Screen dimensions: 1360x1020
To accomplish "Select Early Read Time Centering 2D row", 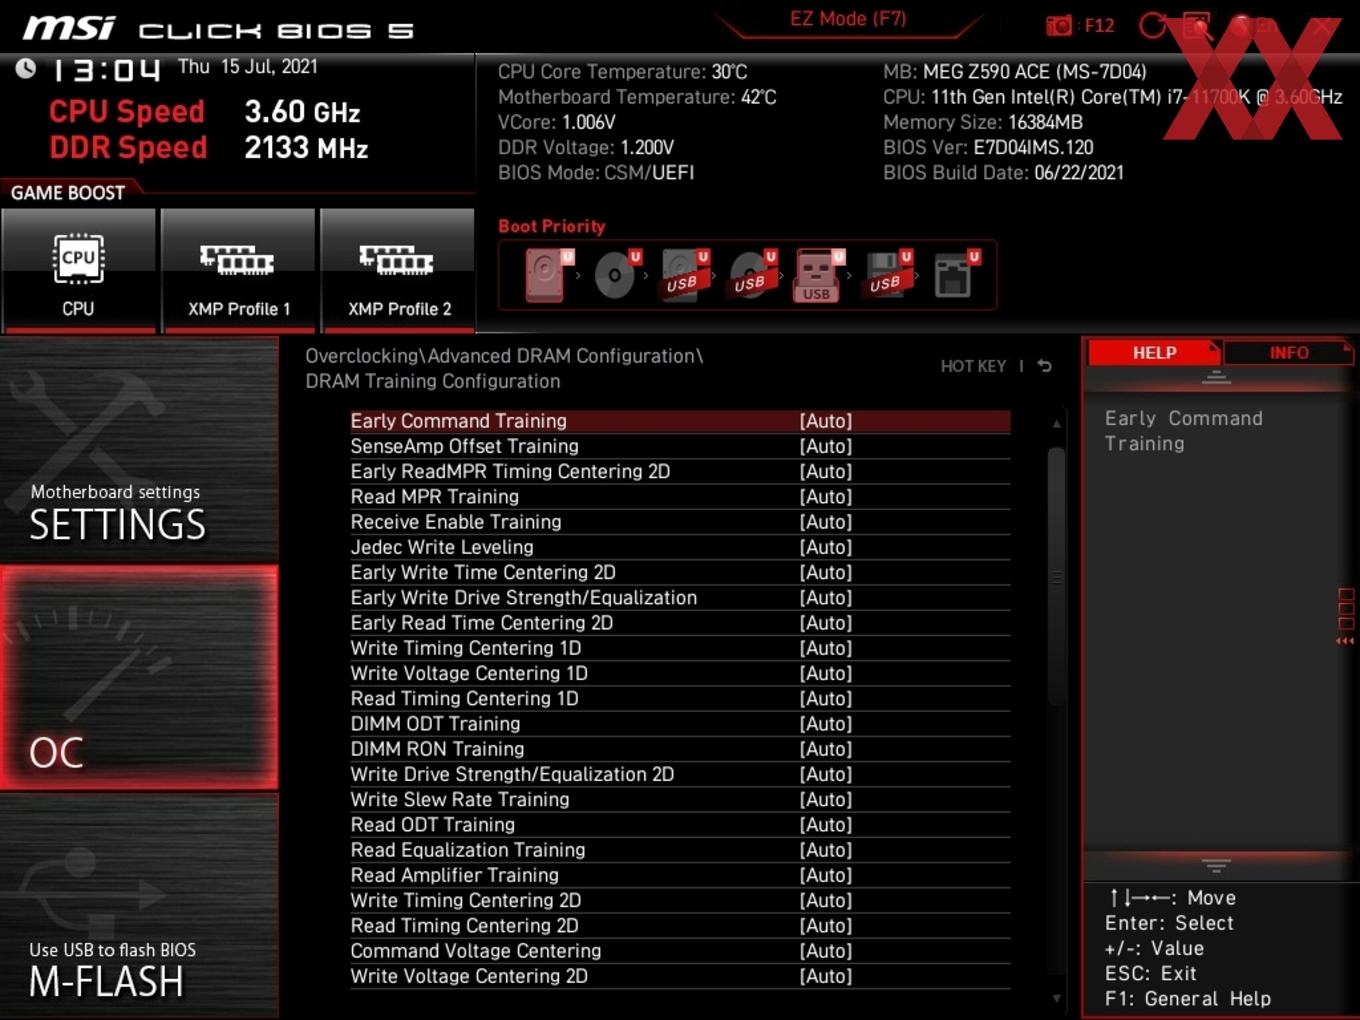I will coord(680,623).
